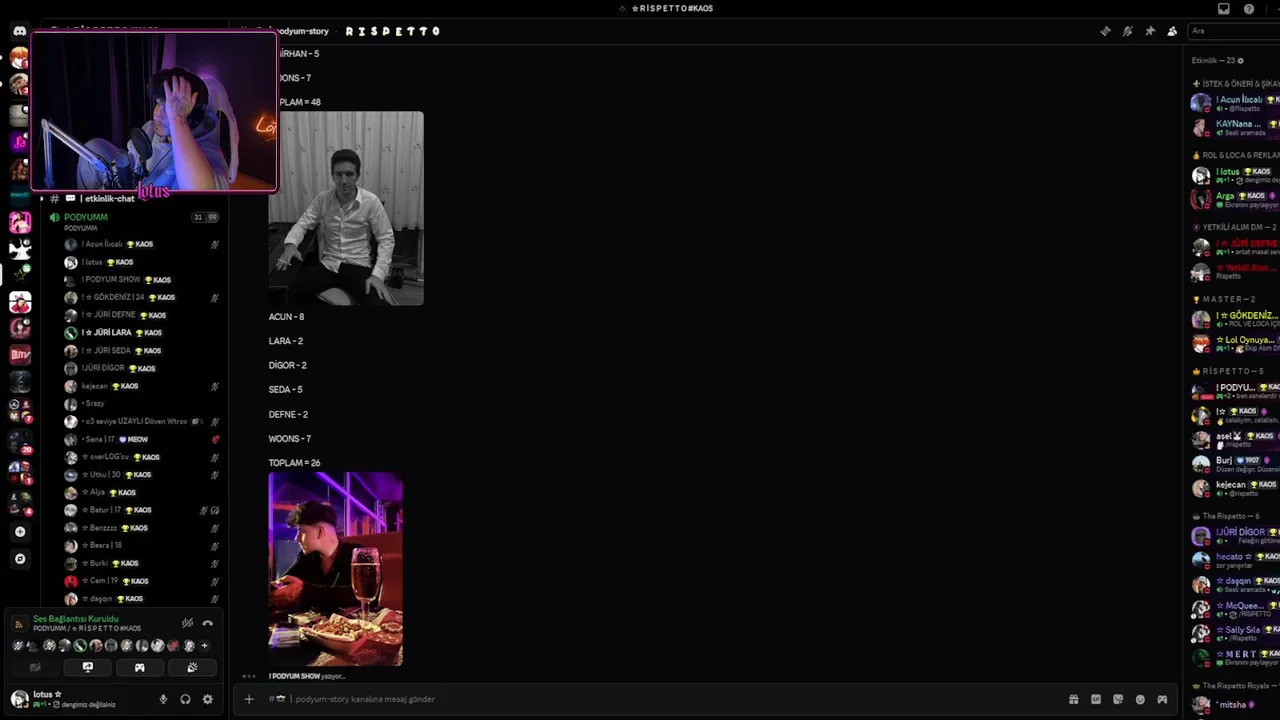1280x720 pixels.
Task: Open the gift icon in message bar
Action: pos(1073,699)
